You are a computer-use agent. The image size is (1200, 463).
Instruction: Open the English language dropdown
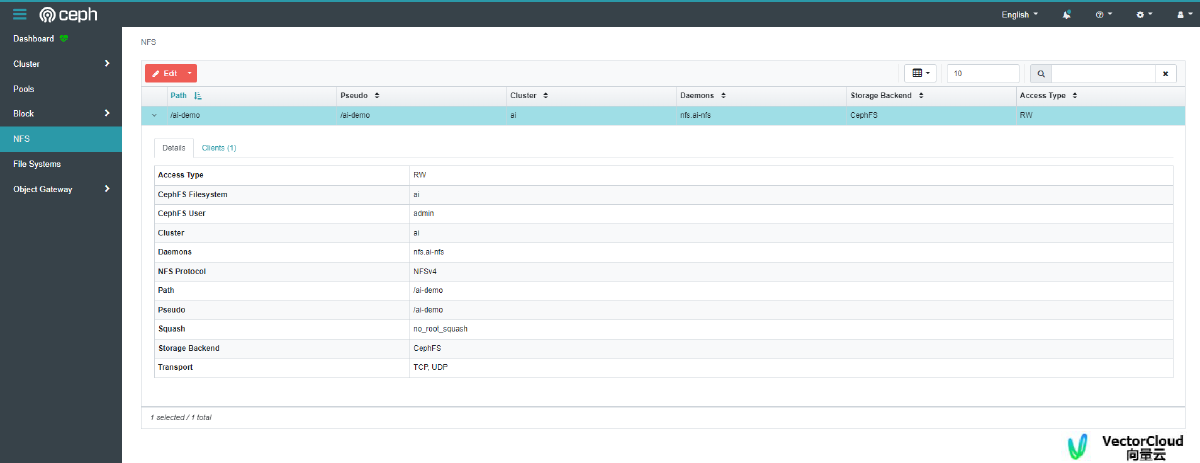pos(1020,14)
